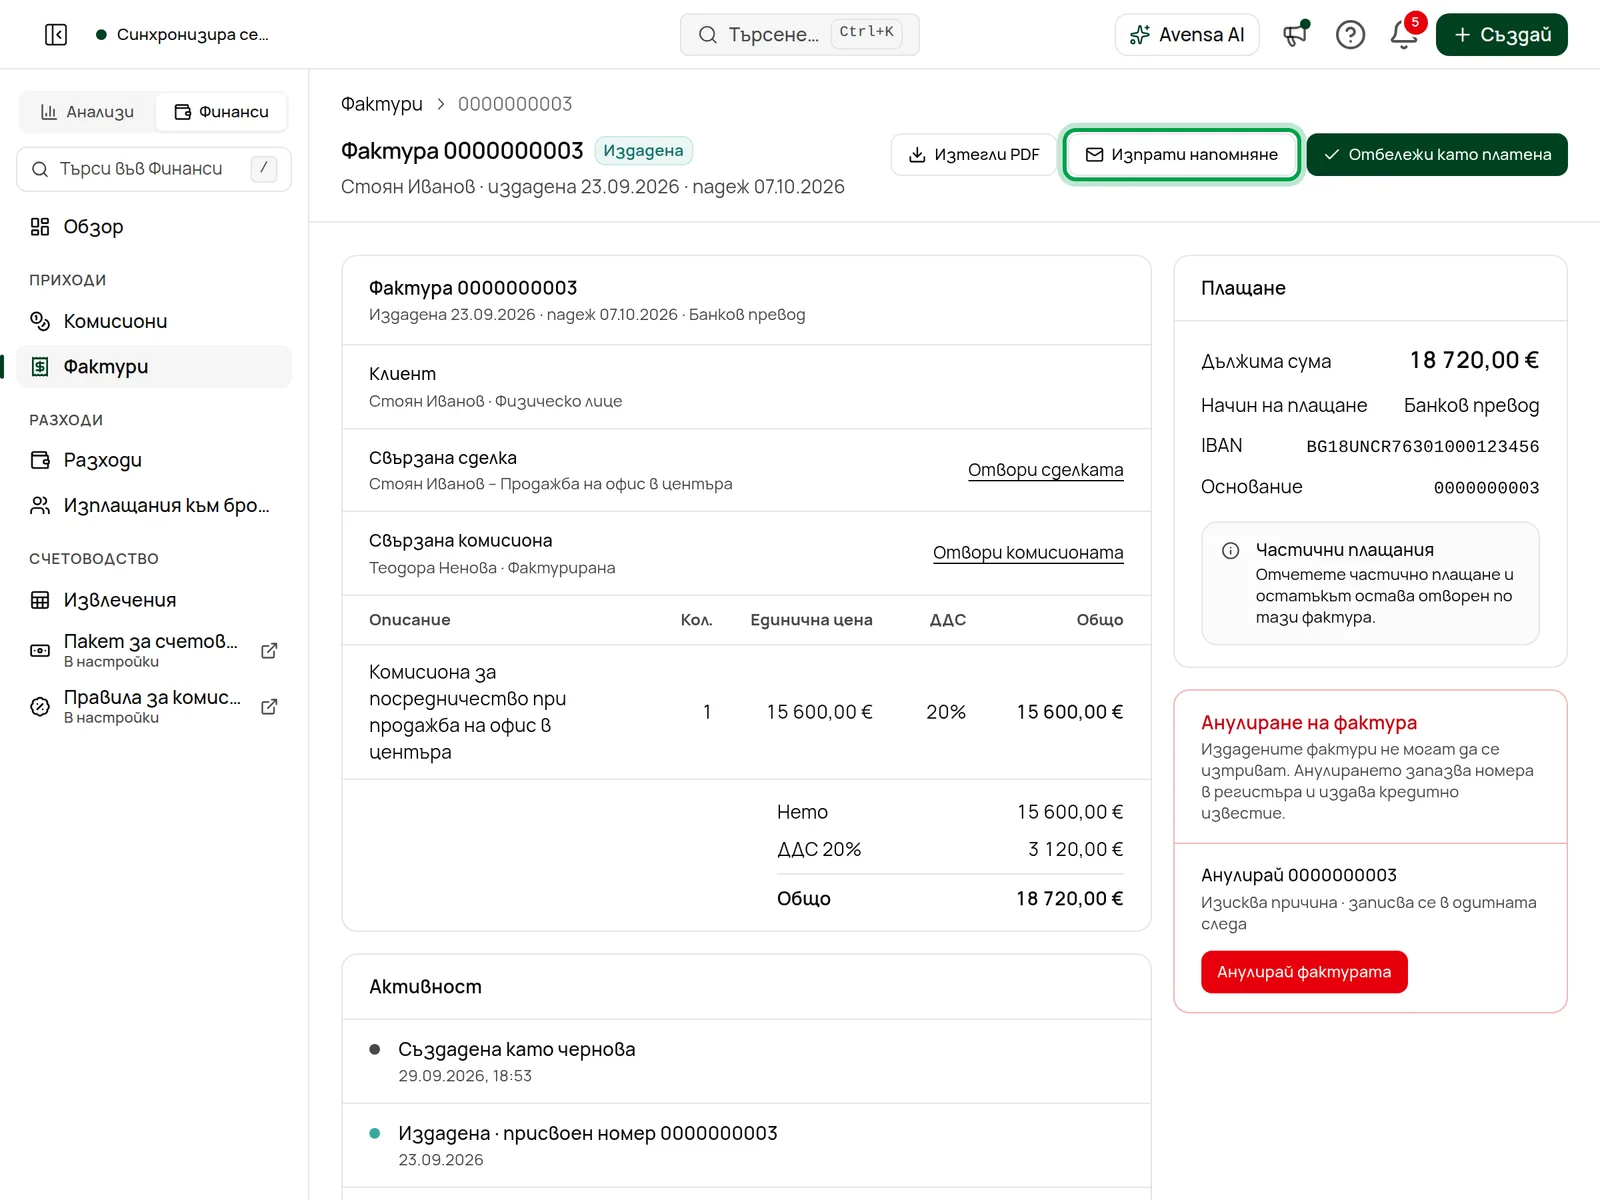Select Фактури in the sidebar
This screenshot has width=1600, height=1200.
[x=154, y=367]
